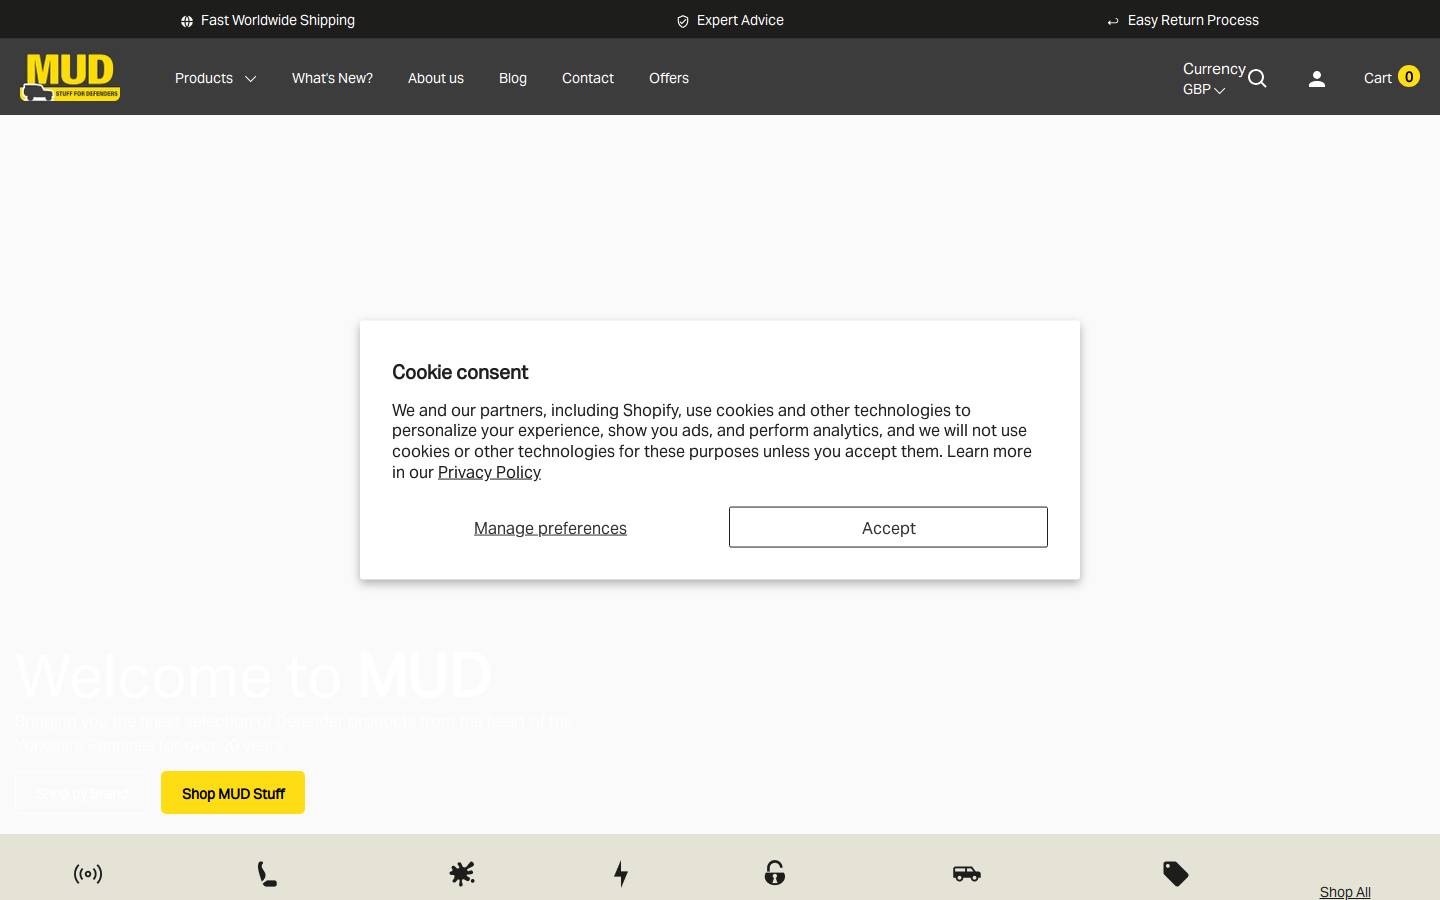This screenshot has height=900, width=1440.
Task: Open the search magnifier icon
Action: (1257, 79)
